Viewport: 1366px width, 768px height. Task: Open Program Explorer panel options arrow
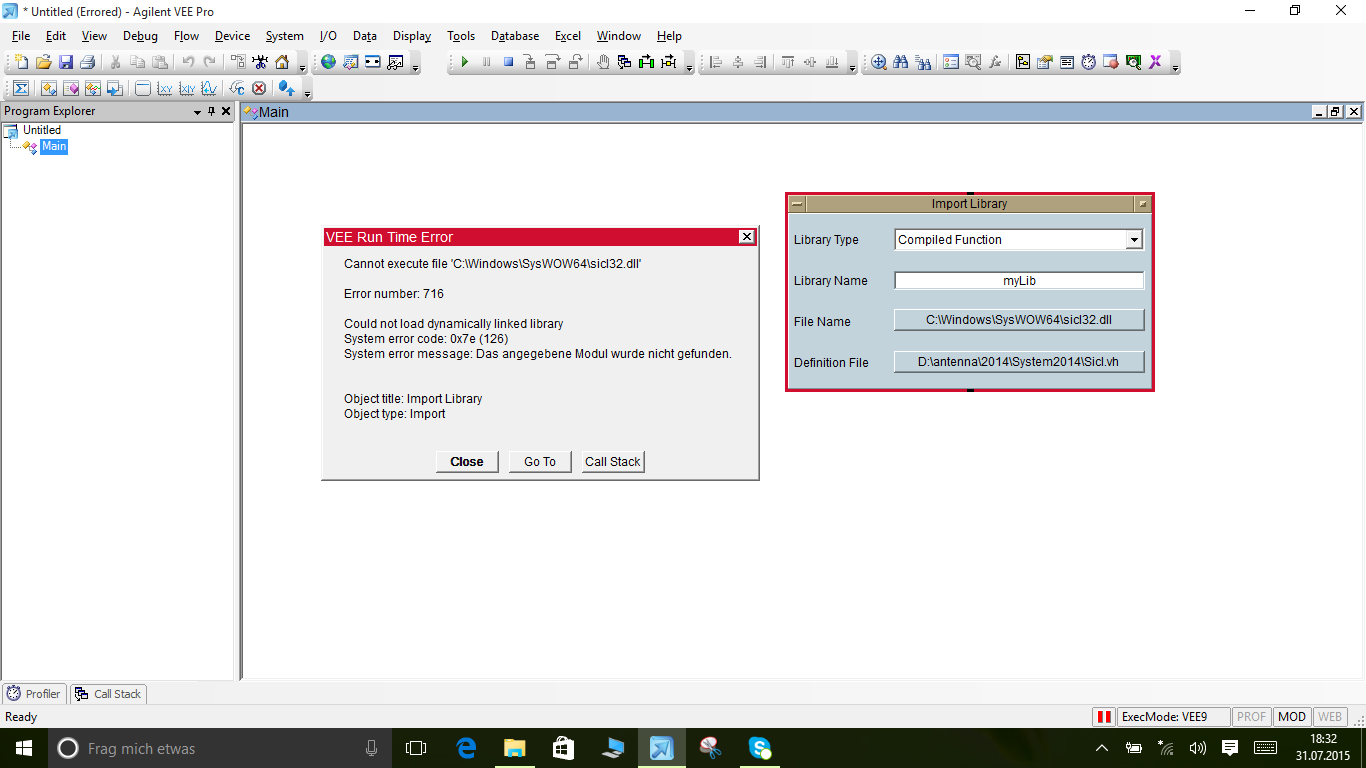pyautogui.click(x=197, y=112)
